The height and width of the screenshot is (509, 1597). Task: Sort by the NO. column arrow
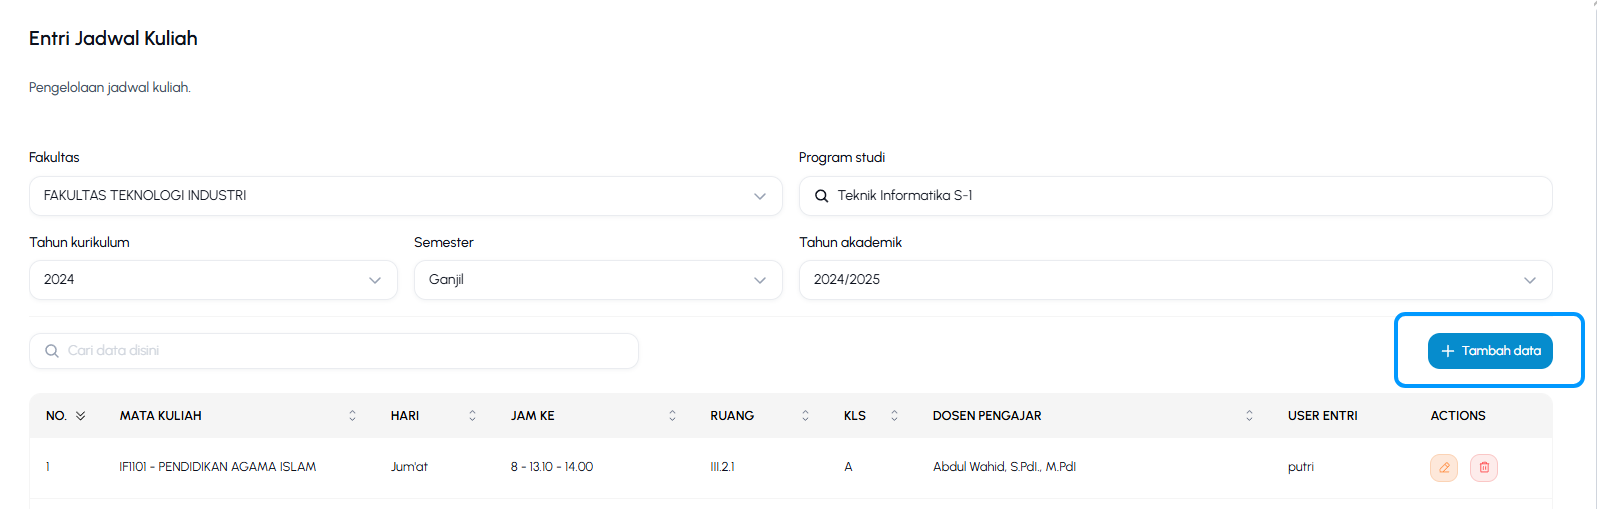81,416
